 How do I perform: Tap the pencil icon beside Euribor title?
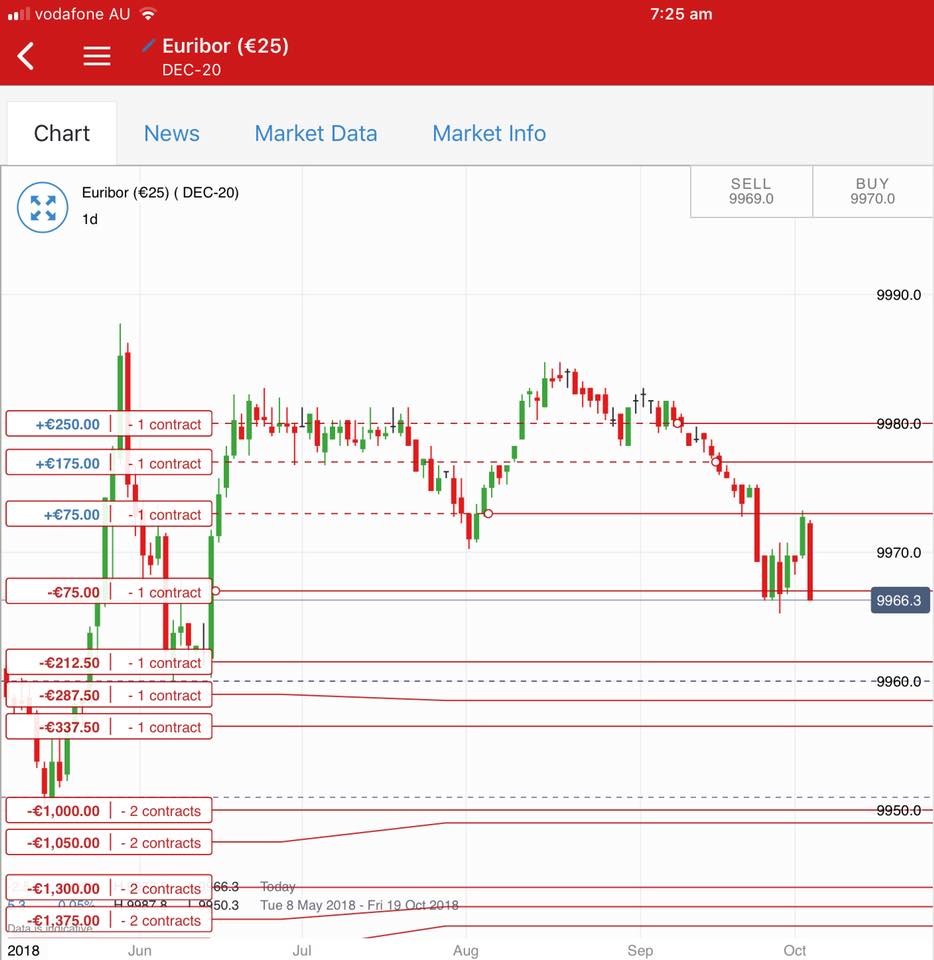148,45
